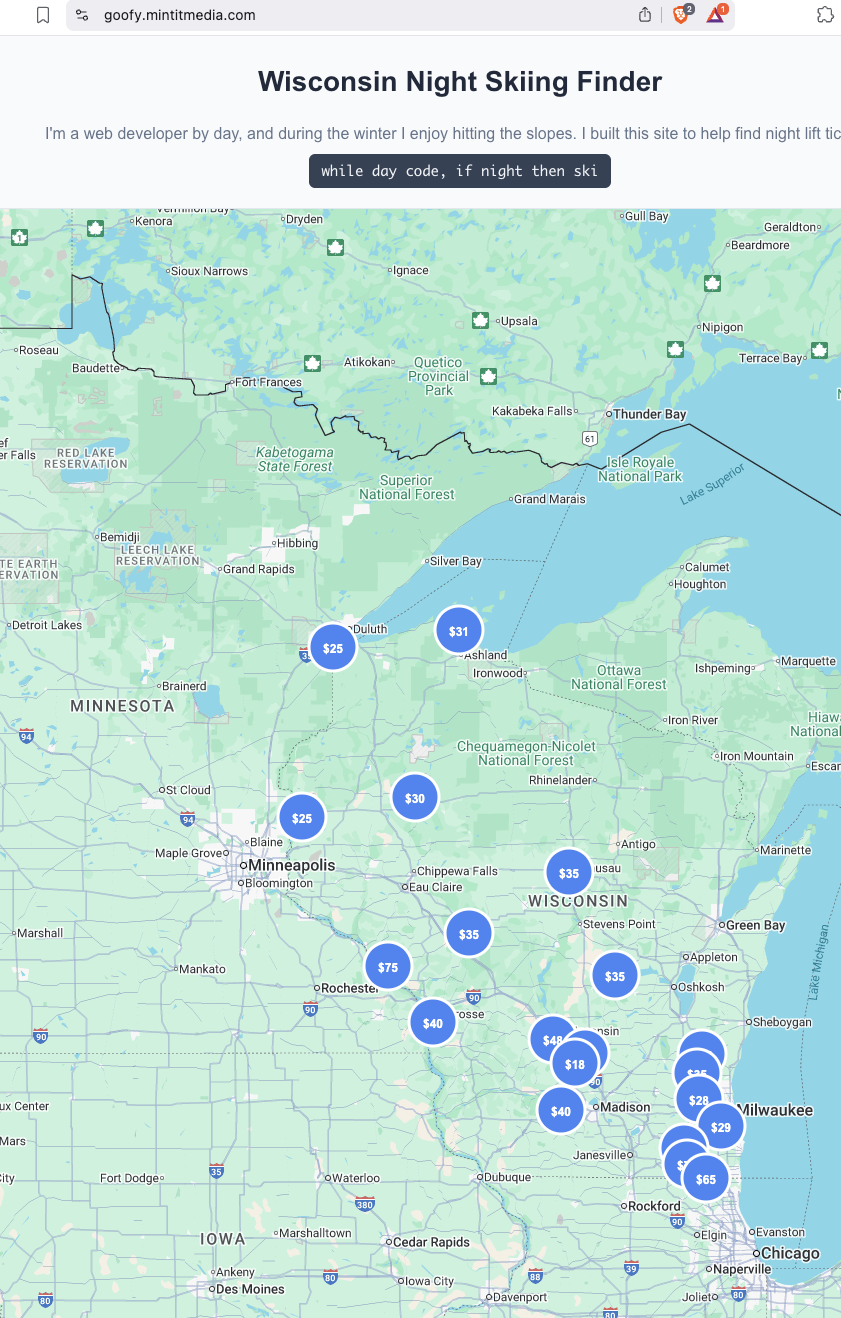Select the $40 marker left of Madison
Viewport: 841px width, 1318px height.
point(560,1111)
